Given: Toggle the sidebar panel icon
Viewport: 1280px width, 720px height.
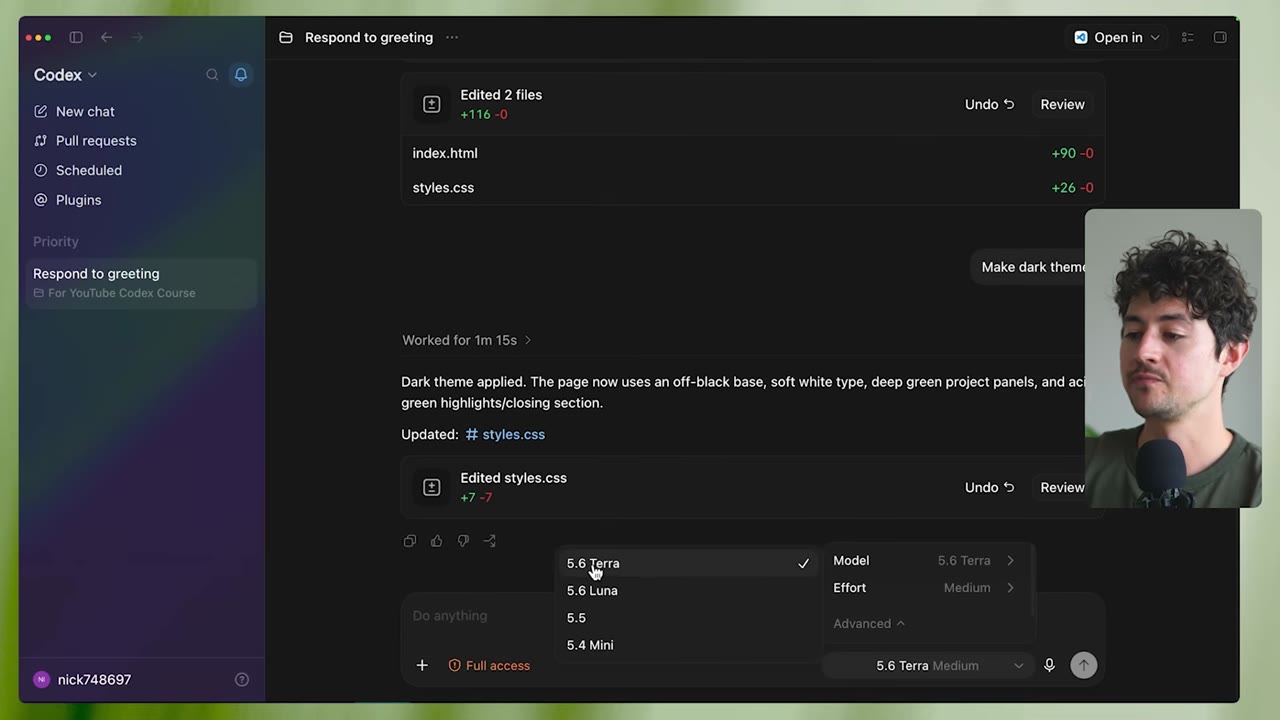Looking at the screenshot, I should [x=76, y=38].
